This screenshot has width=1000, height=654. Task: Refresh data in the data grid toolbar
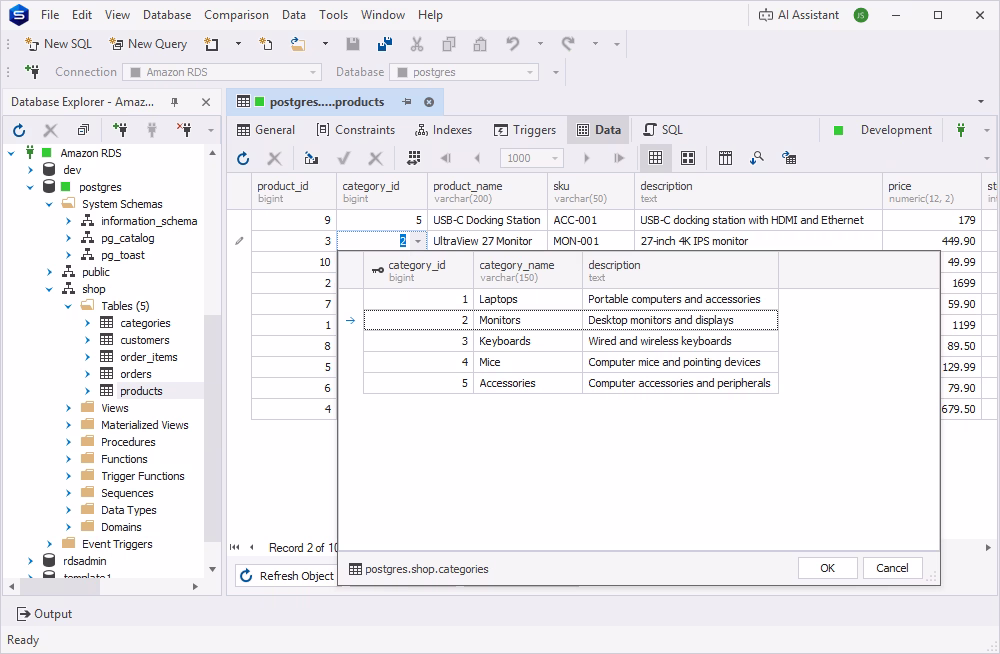coord(243,158)
